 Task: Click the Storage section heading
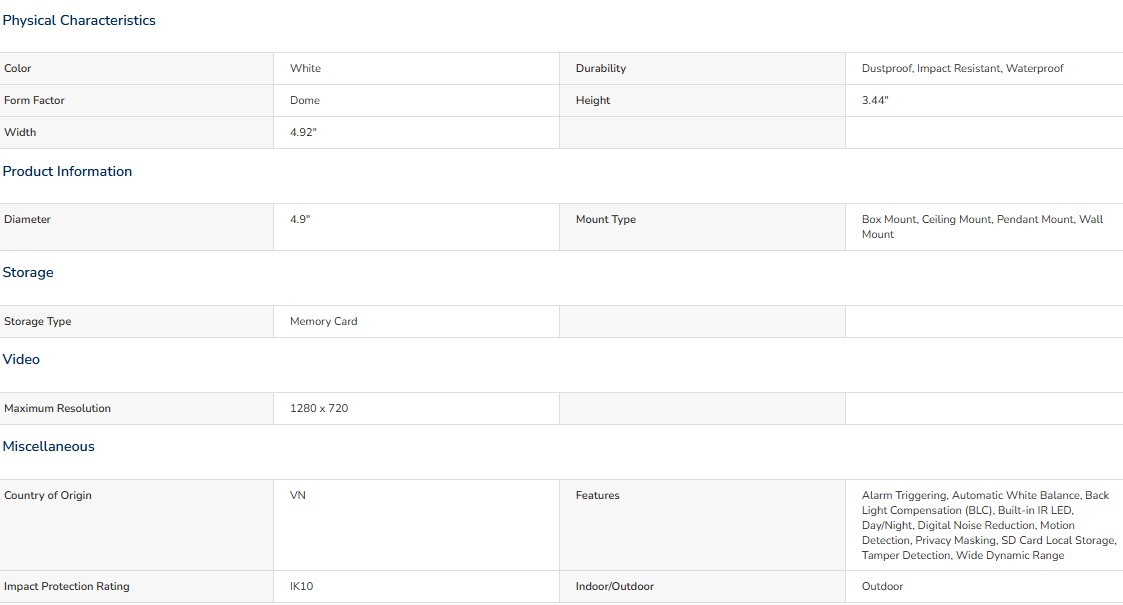pos(28,273)
